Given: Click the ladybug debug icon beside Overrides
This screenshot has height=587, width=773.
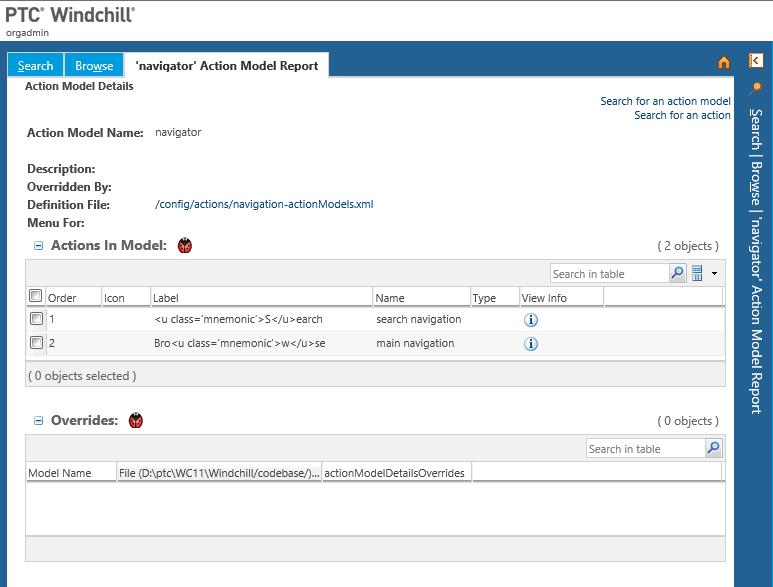Looking at the screenshot, I should pos(136,420).
